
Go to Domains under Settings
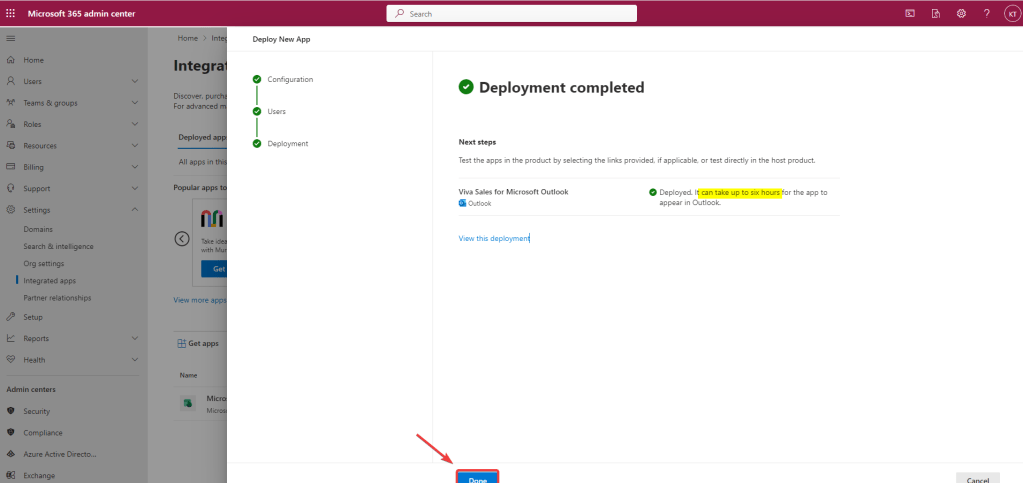[39, 229]
